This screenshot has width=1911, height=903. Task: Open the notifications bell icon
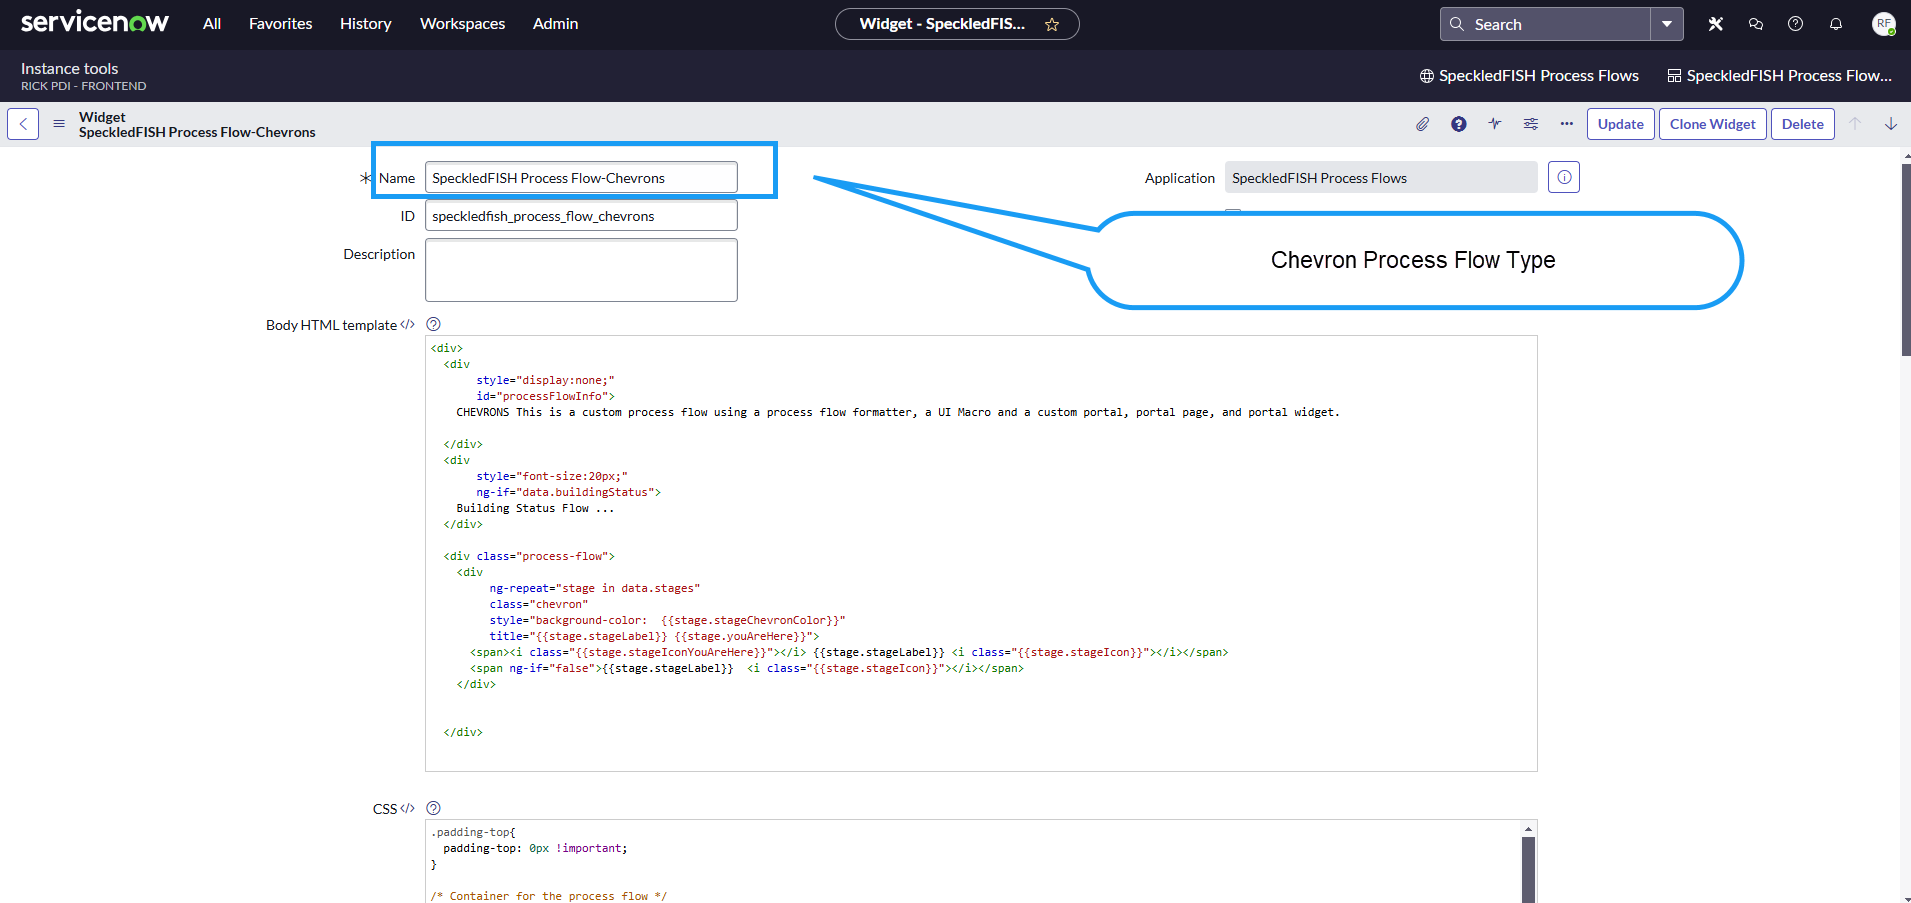pos(1836,24)
